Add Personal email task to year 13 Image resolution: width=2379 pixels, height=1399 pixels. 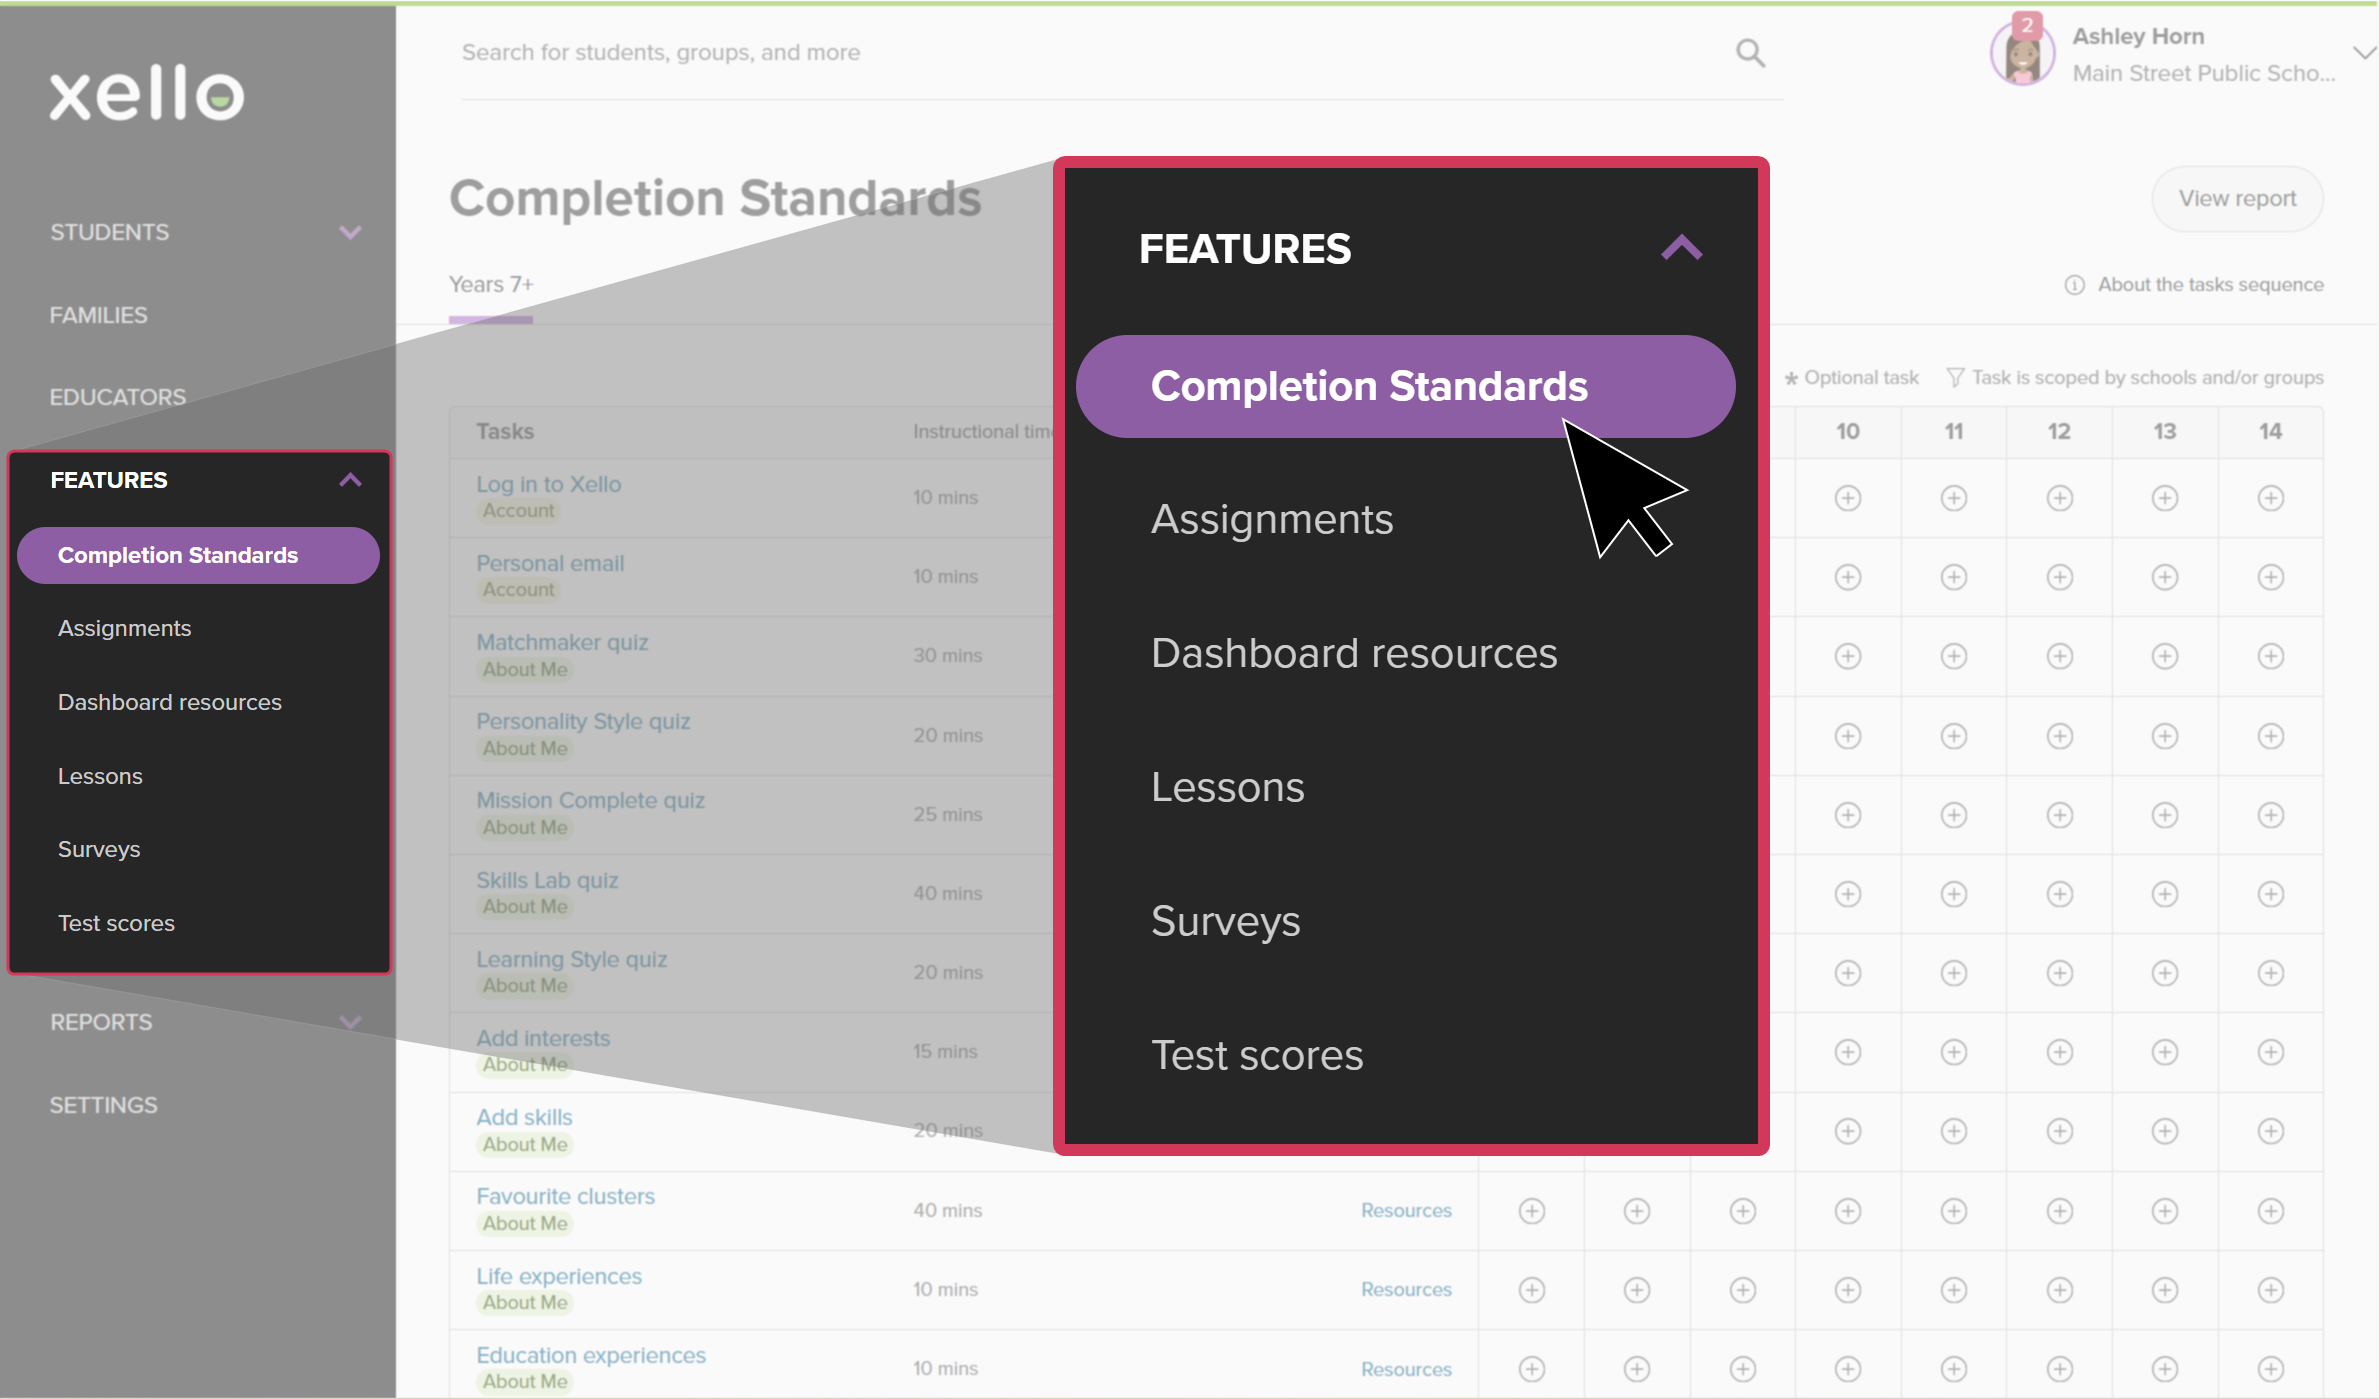(2165, 577)
